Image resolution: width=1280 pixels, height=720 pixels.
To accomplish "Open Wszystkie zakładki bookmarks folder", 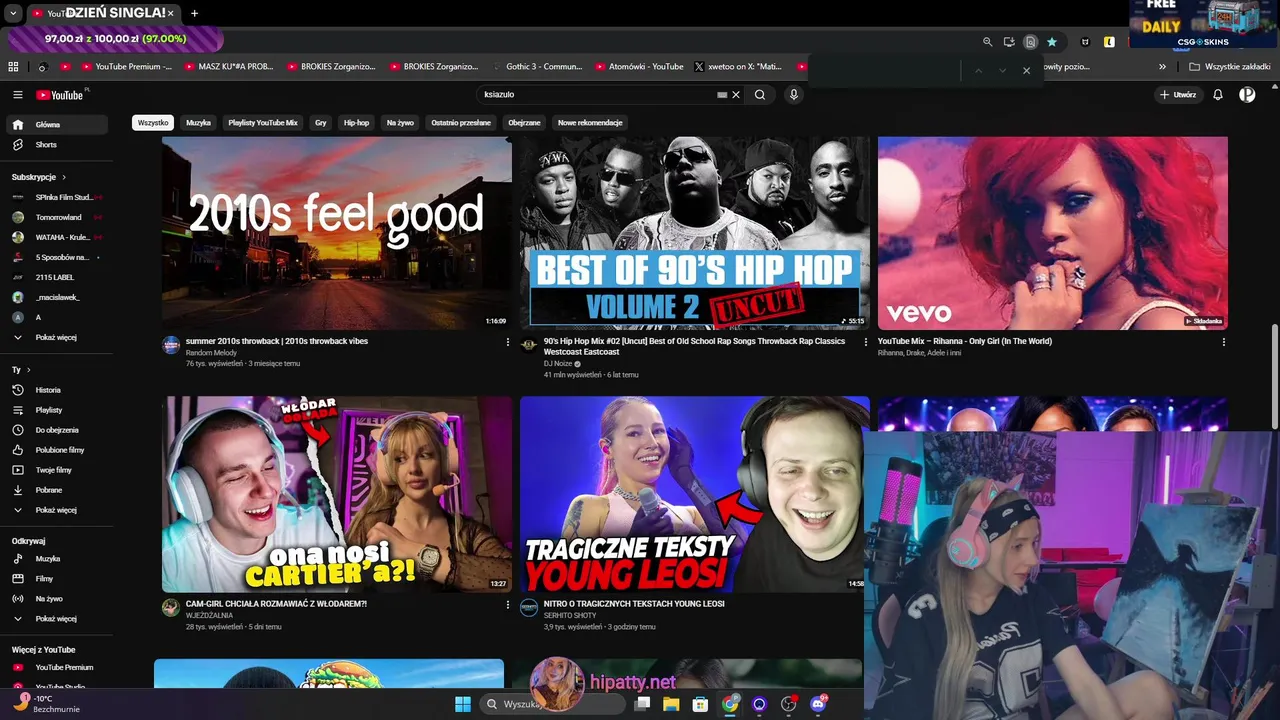I will pos(1229,67).
